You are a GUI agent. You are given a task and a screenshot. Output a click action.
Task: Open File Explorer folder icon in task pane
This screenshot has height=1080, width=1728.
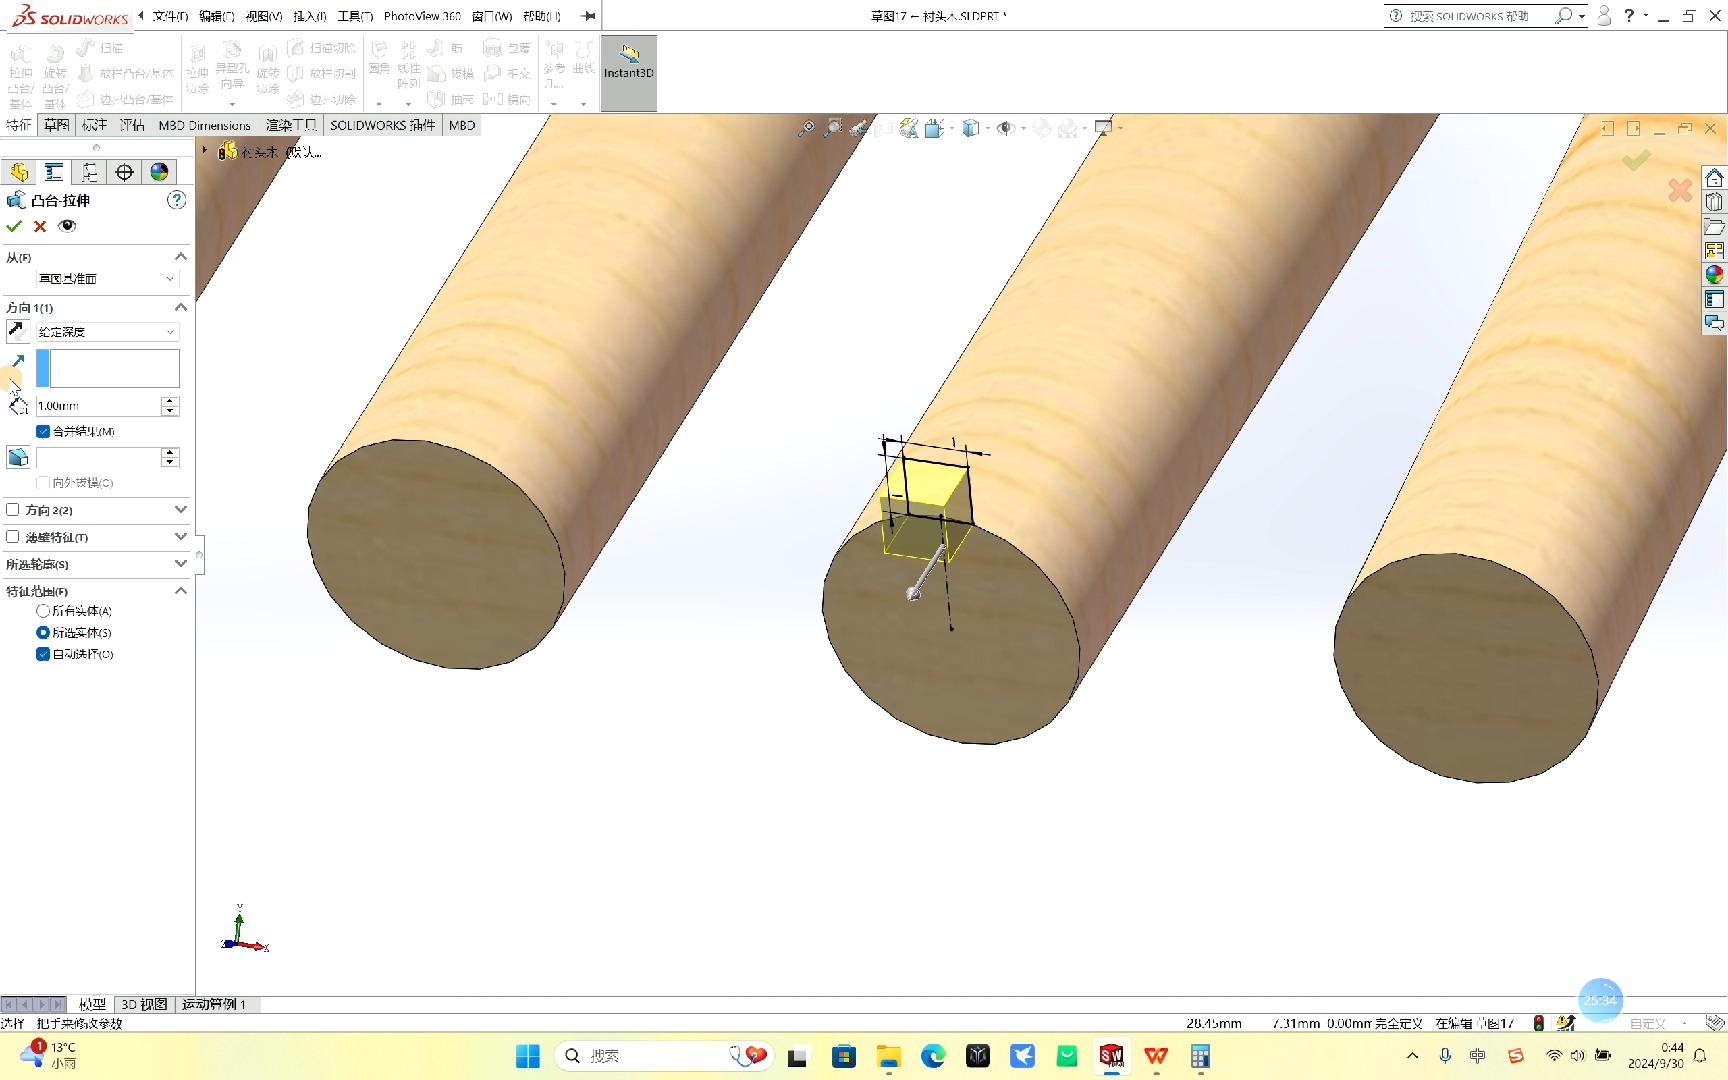1714,226
